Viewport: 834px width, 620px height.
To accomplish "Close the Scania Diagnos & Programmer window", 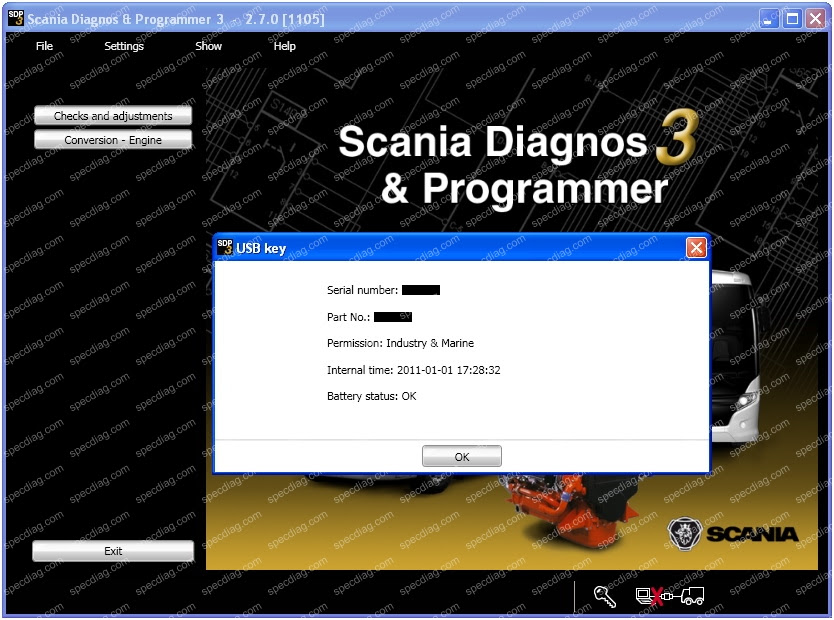I will pyautogui.click(x=815, y=19).
